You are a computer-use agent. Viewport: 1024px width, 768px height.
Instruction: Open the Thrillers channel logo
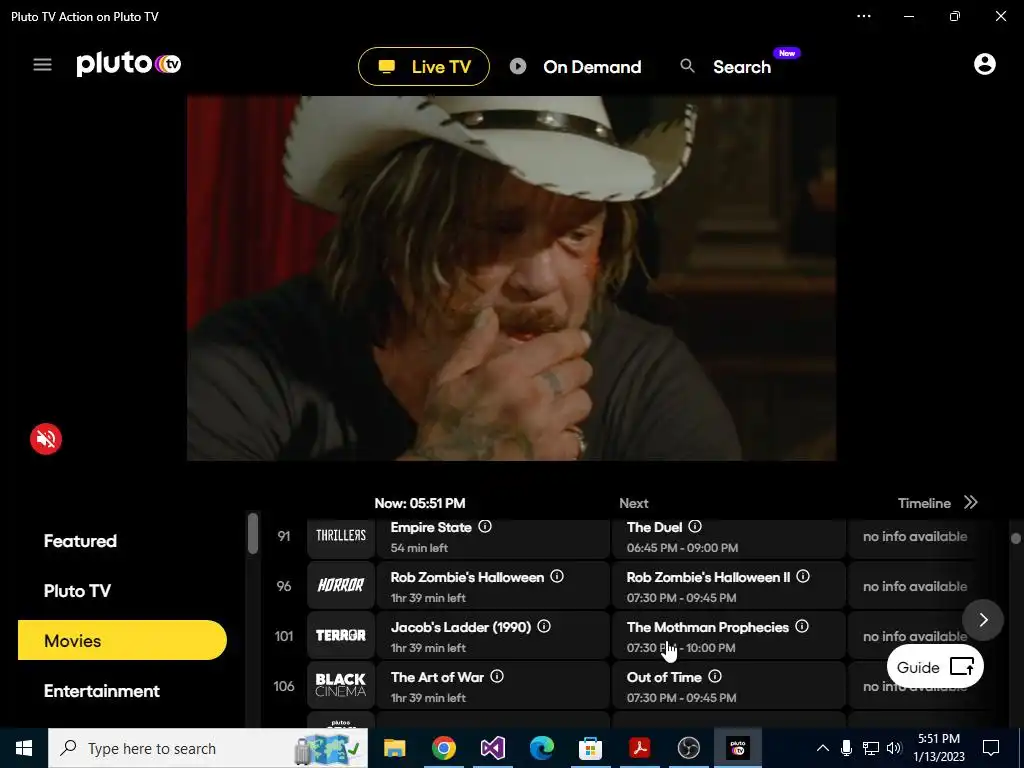[x=341, y=536]
